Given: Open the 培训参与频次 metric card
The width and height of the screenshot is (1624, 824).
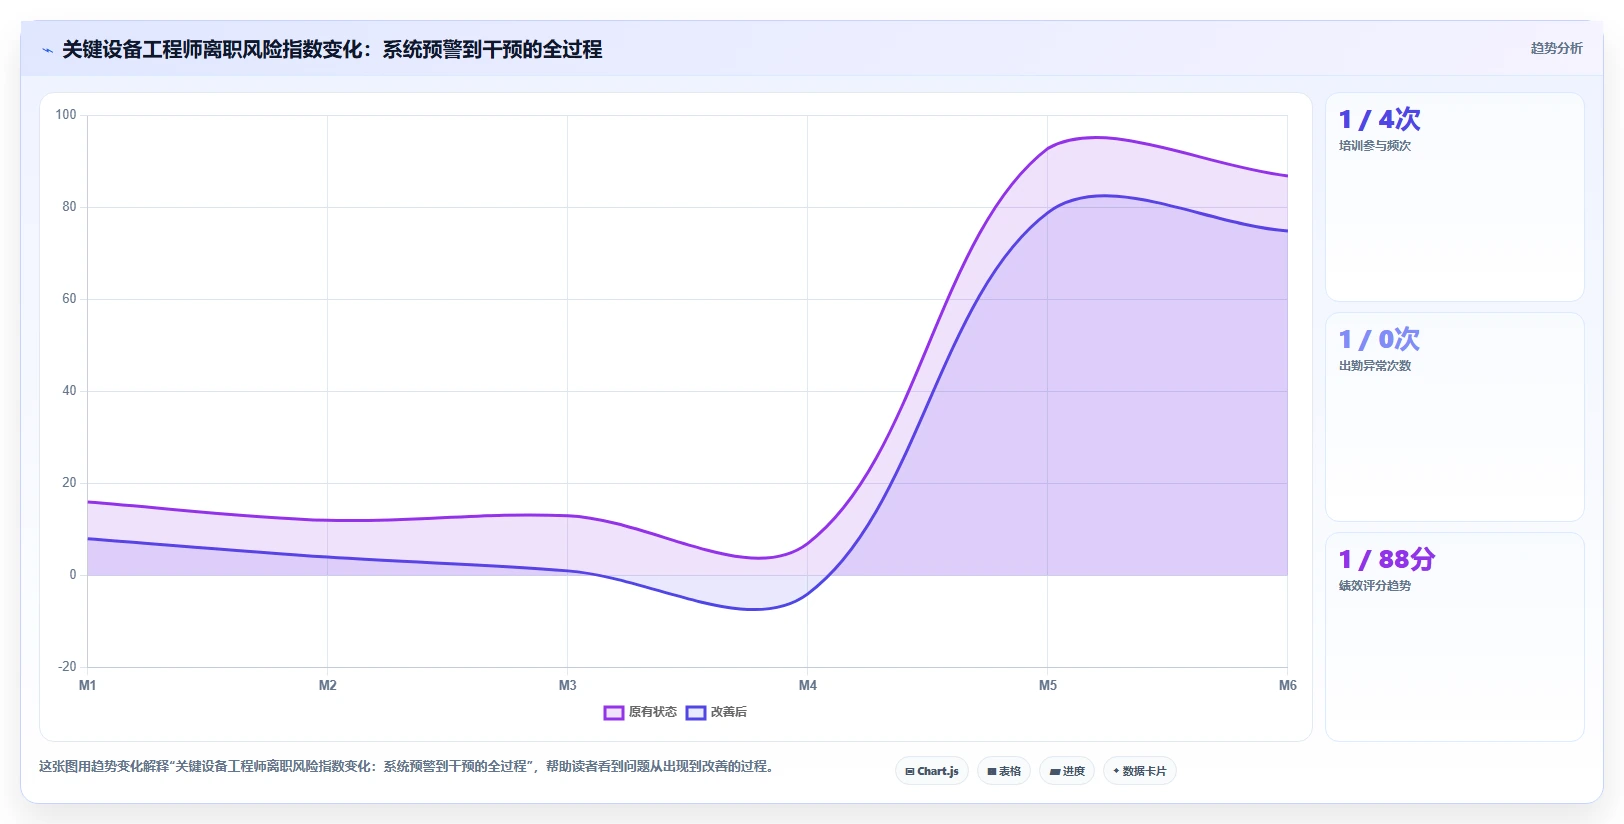Looking at the screenshot, I should point(1455,197).
